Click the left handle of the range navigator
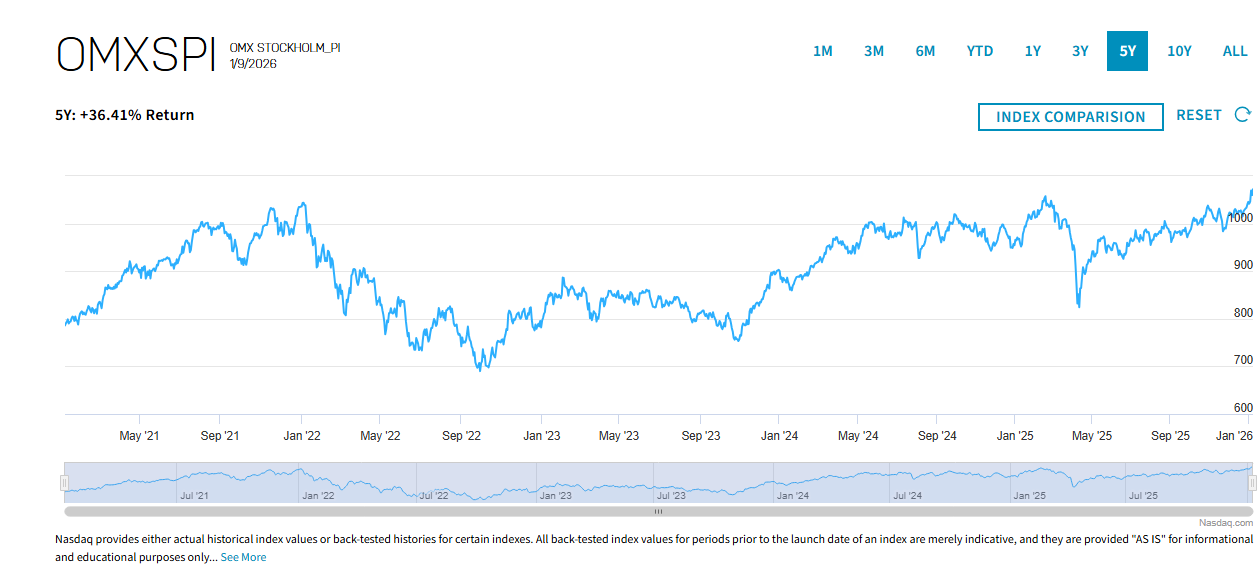This screenshot has height=583, width=1260. pos(65,483)
